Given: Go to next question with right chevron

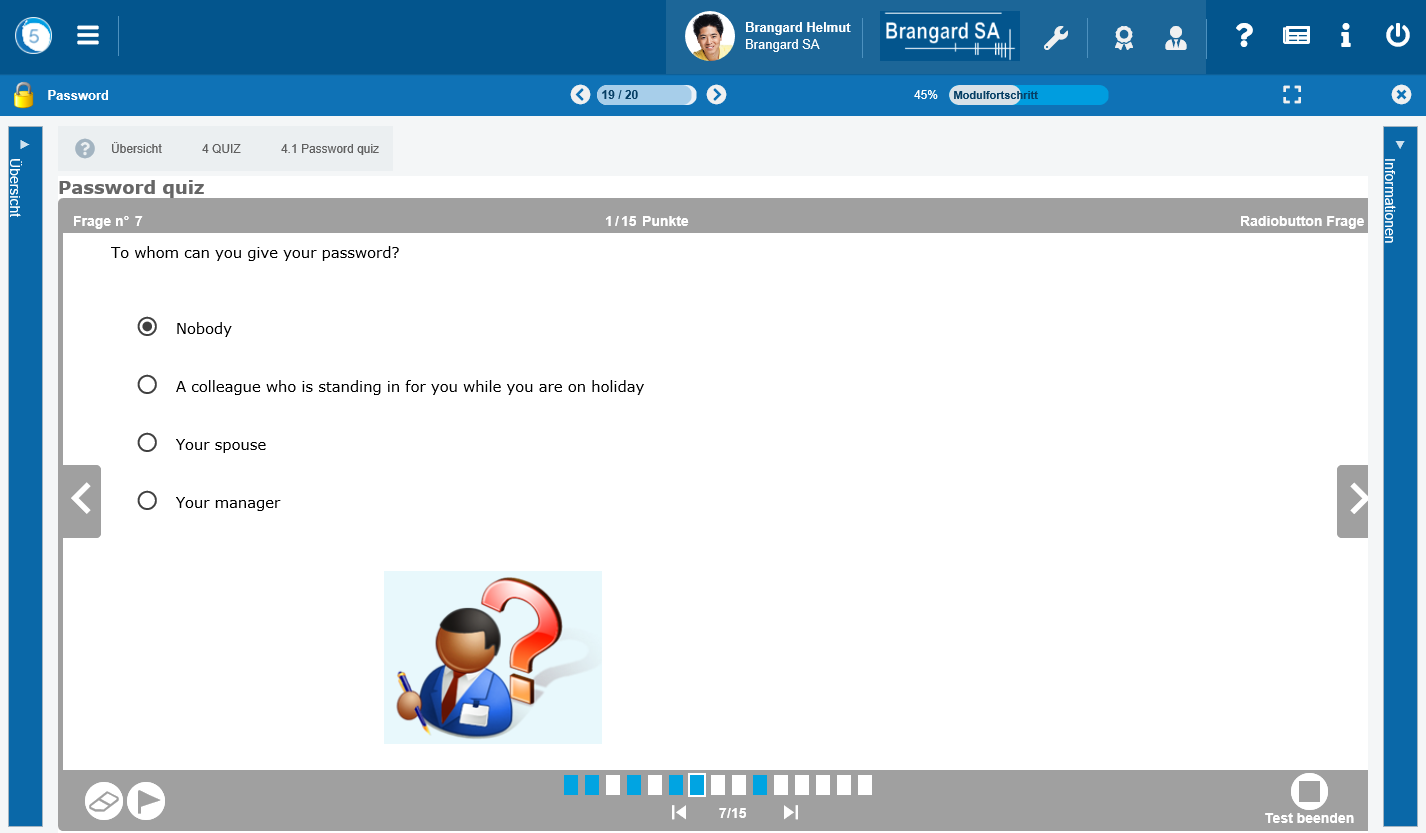Looking at the screenshot, I should (x=1354, y=500).
